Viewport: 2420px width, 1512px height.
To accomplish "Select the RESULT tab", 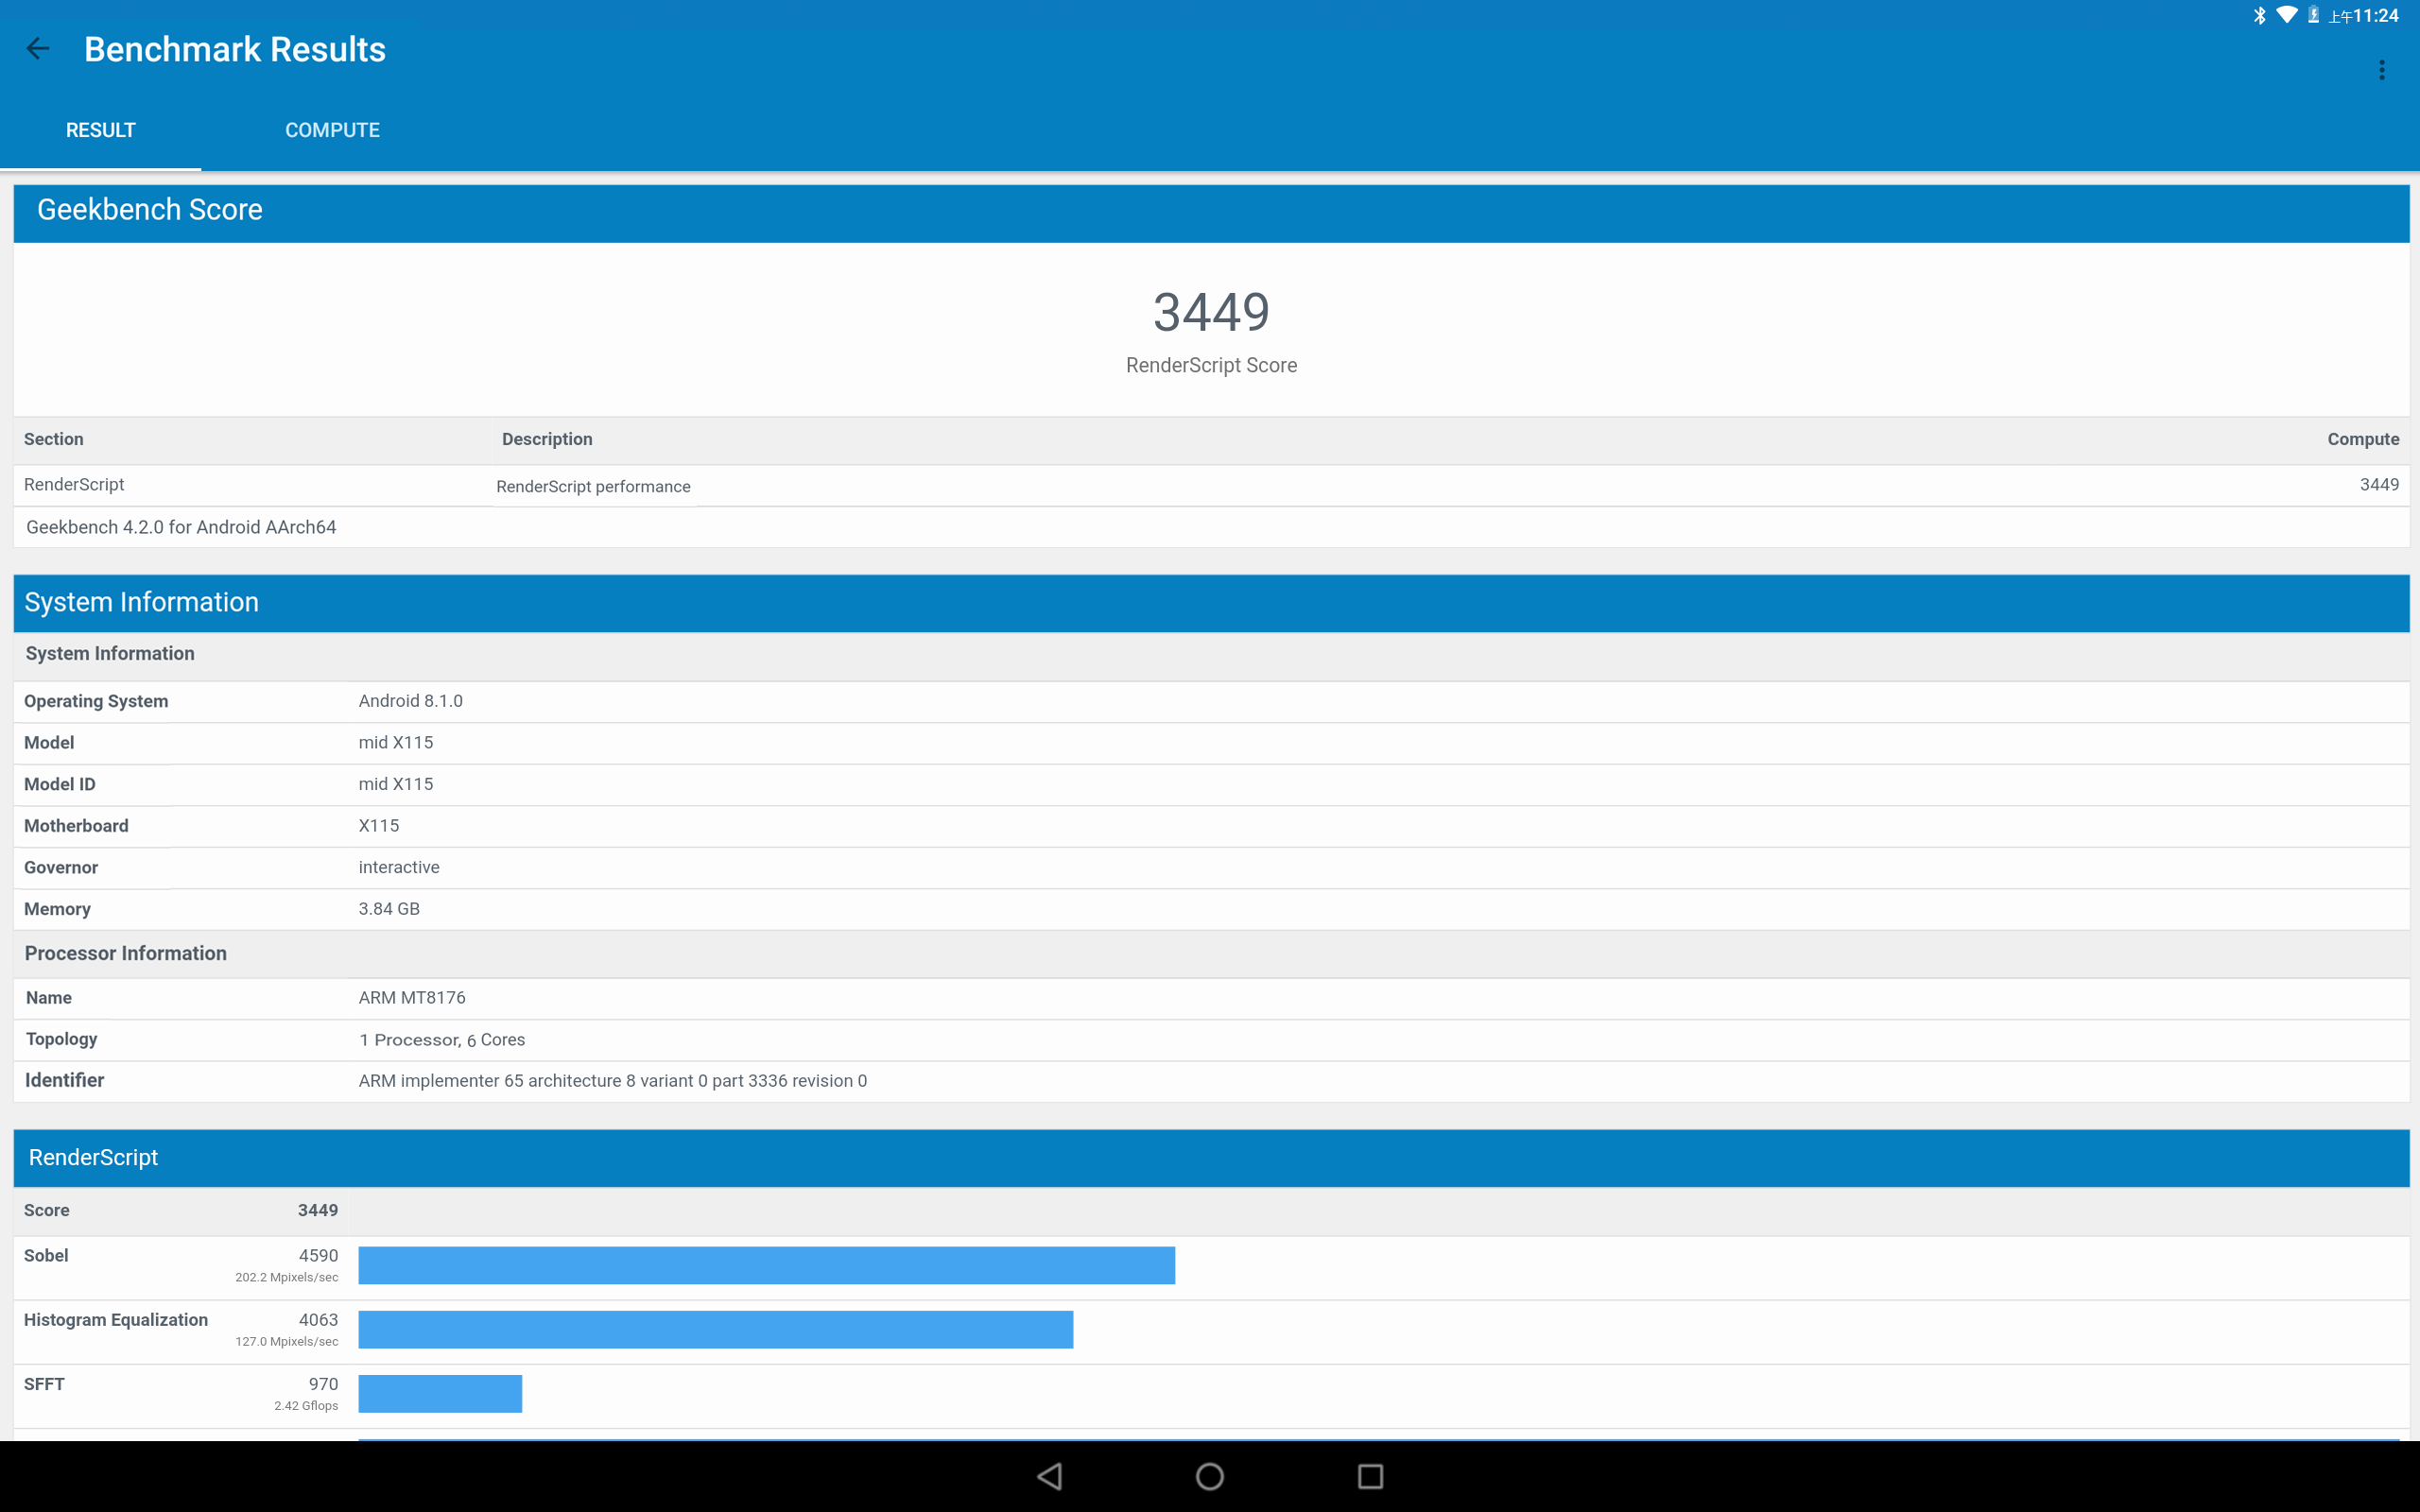I will coord(100,130).
